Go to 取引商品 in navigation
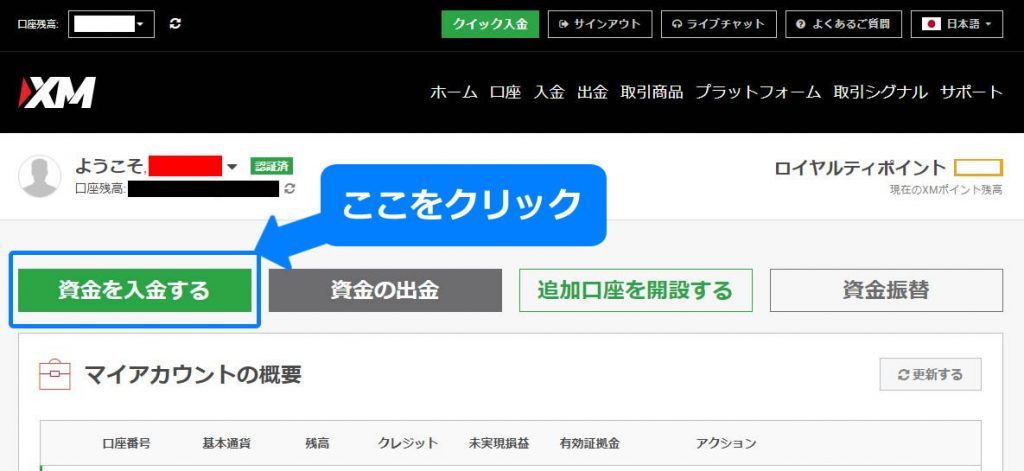Viewport: 1024px width, 471px height. tap(651, 92)
